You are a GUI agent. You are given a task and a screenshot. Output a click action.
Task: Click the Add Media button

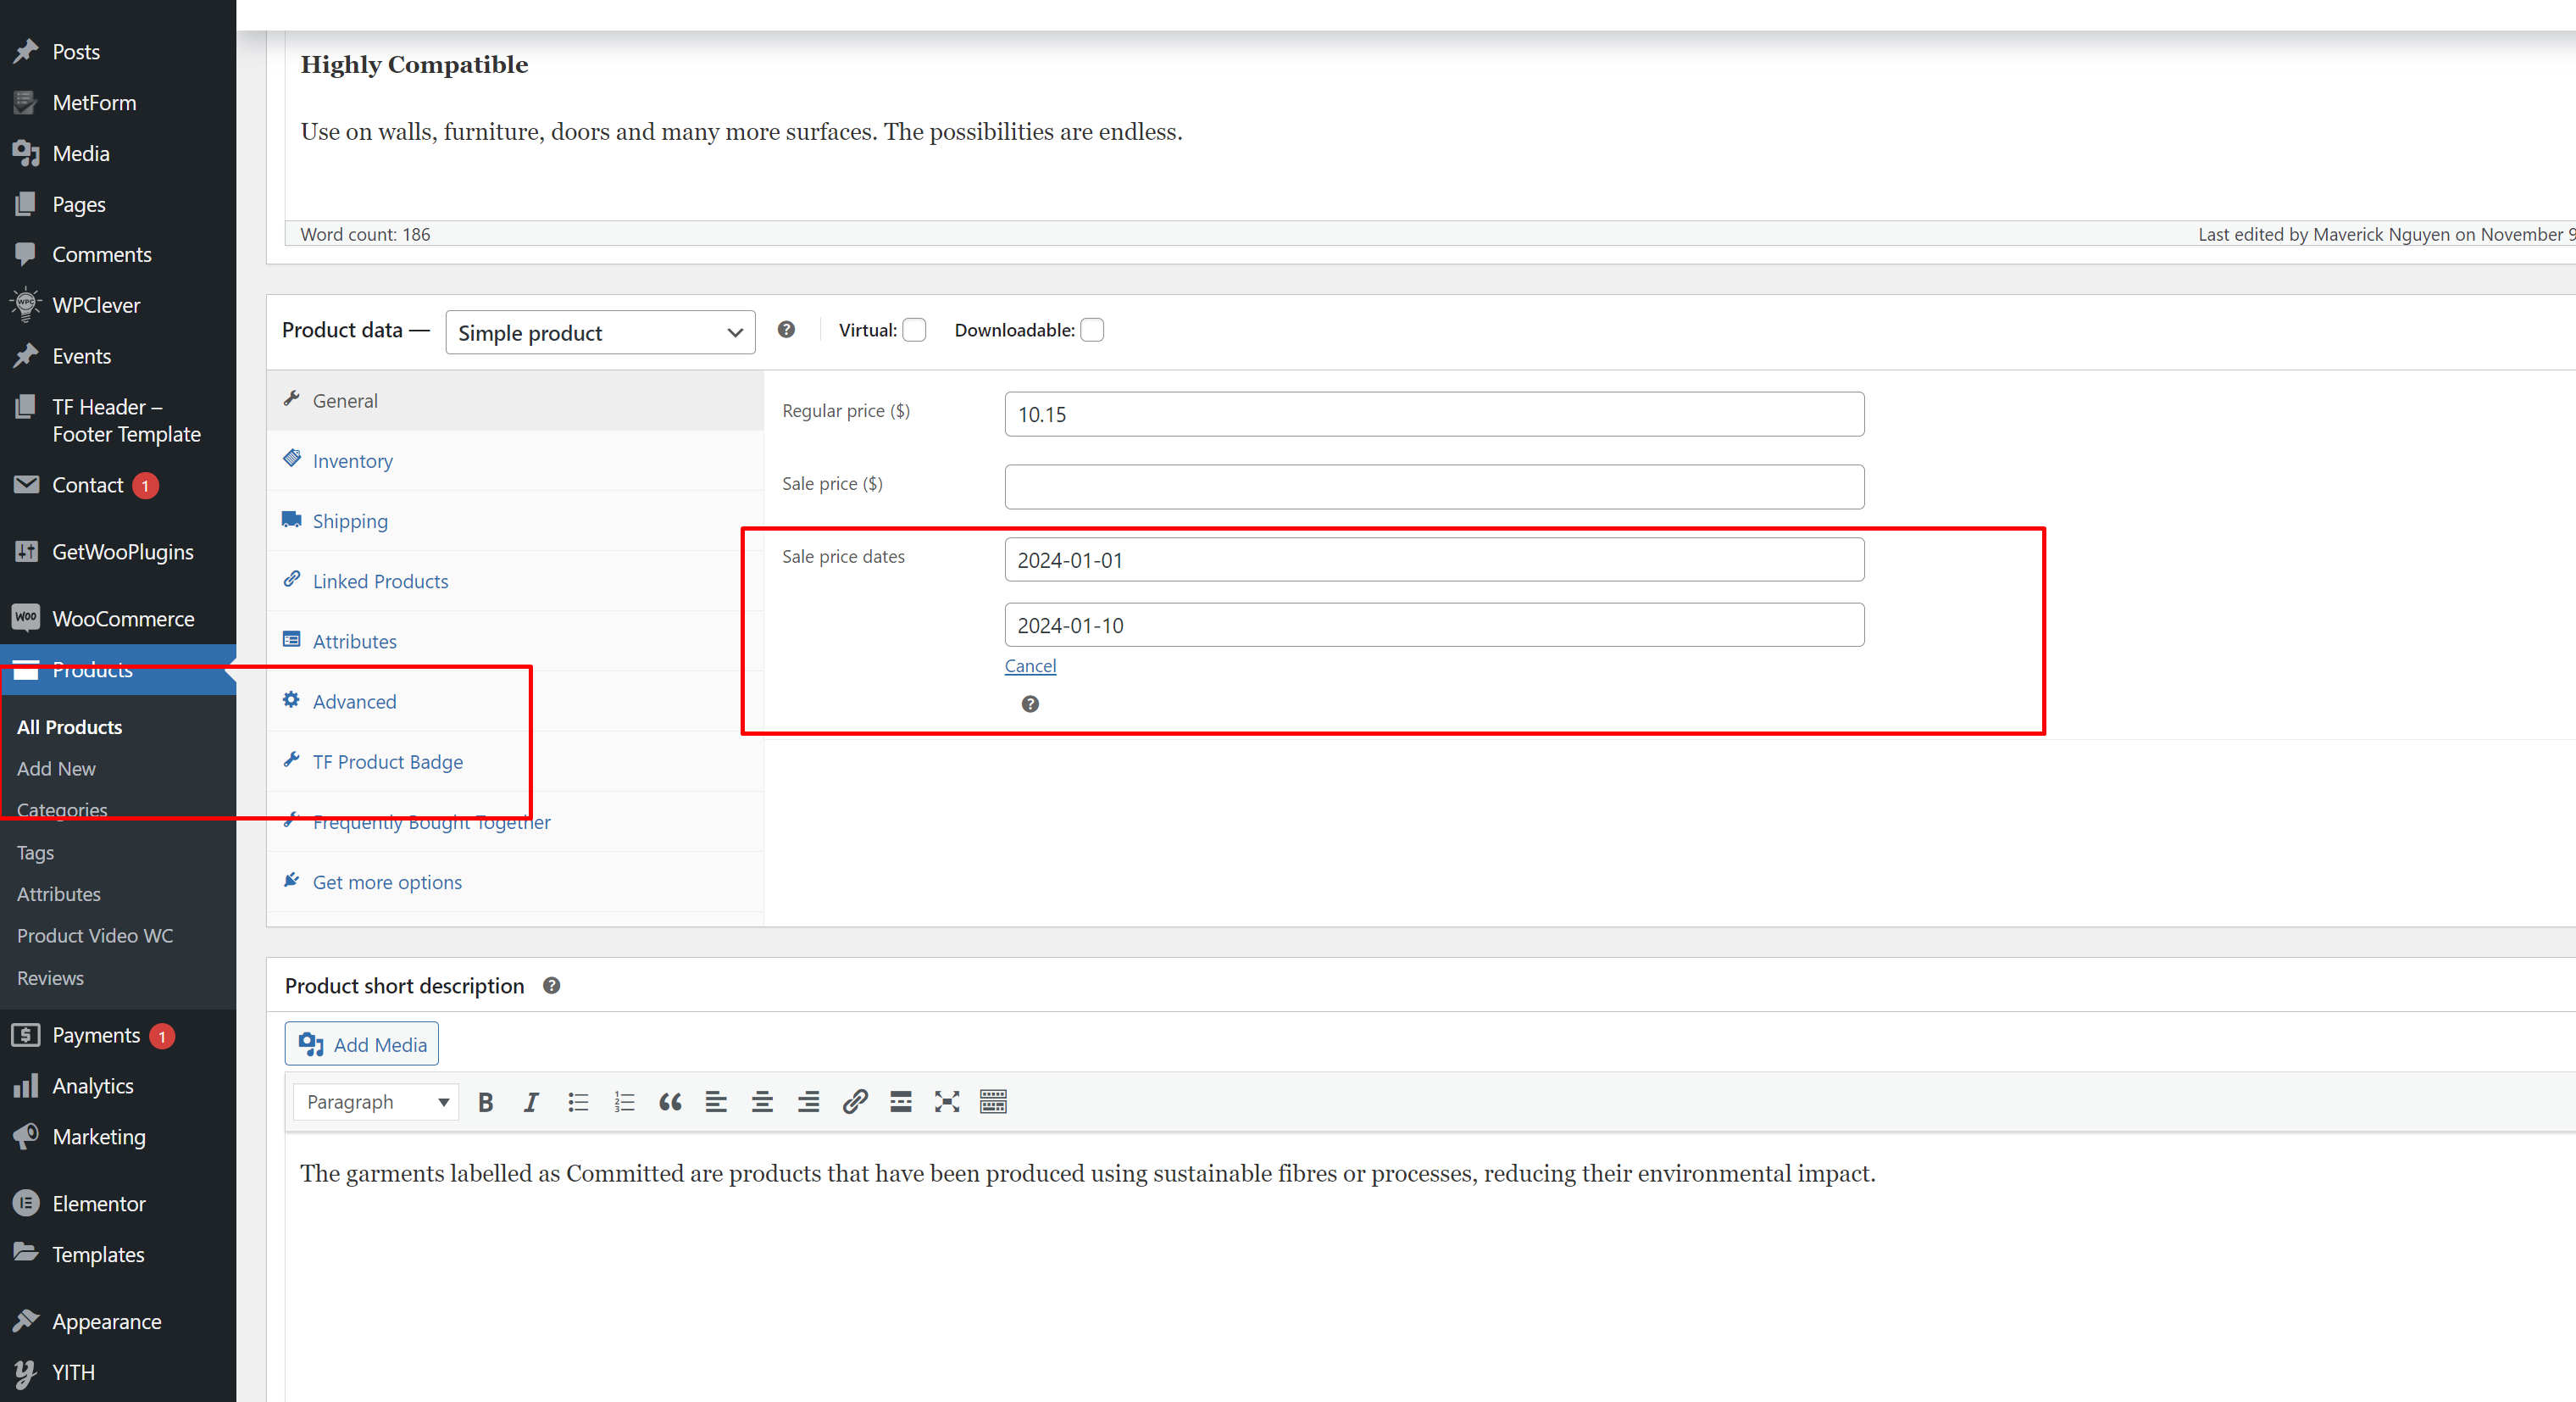362,1044
